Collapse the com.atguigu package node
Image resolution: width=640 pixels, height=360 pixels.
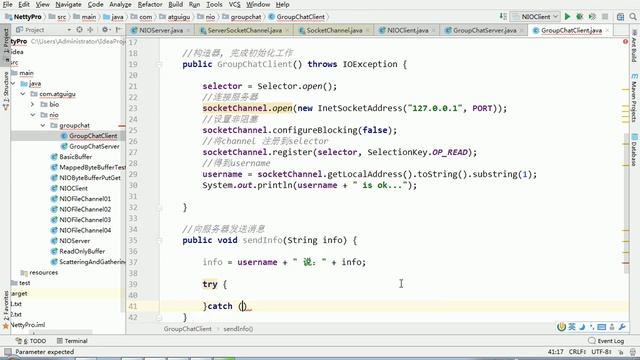click(x=23, y=94)
